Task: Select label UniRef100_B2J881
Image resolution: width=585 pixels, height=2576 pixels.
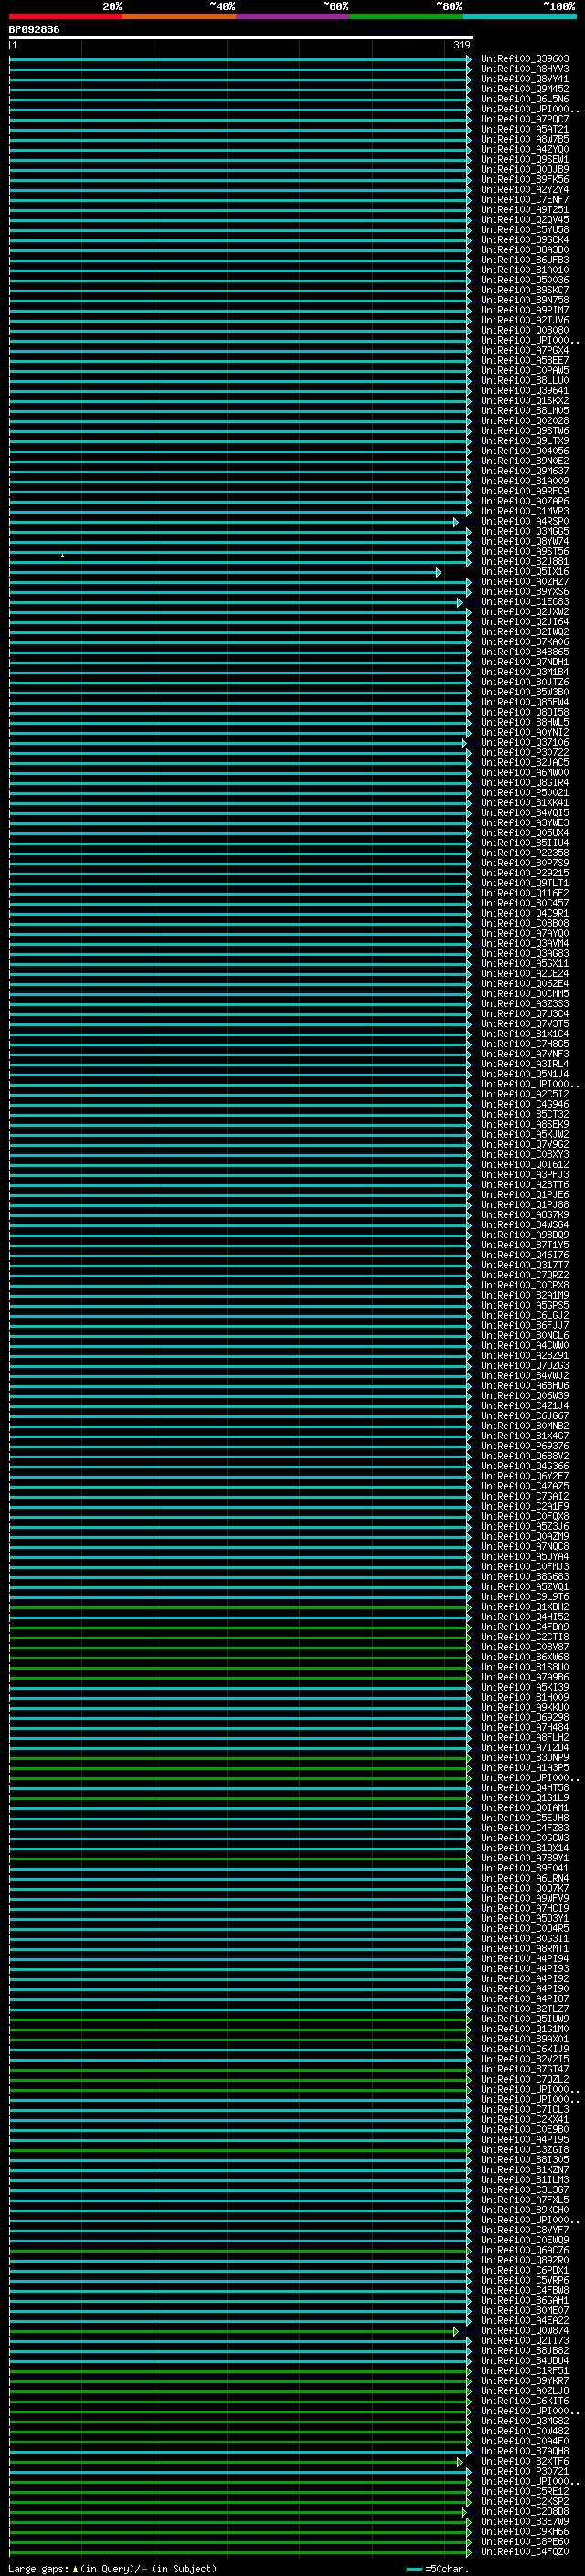Action: 525,562
